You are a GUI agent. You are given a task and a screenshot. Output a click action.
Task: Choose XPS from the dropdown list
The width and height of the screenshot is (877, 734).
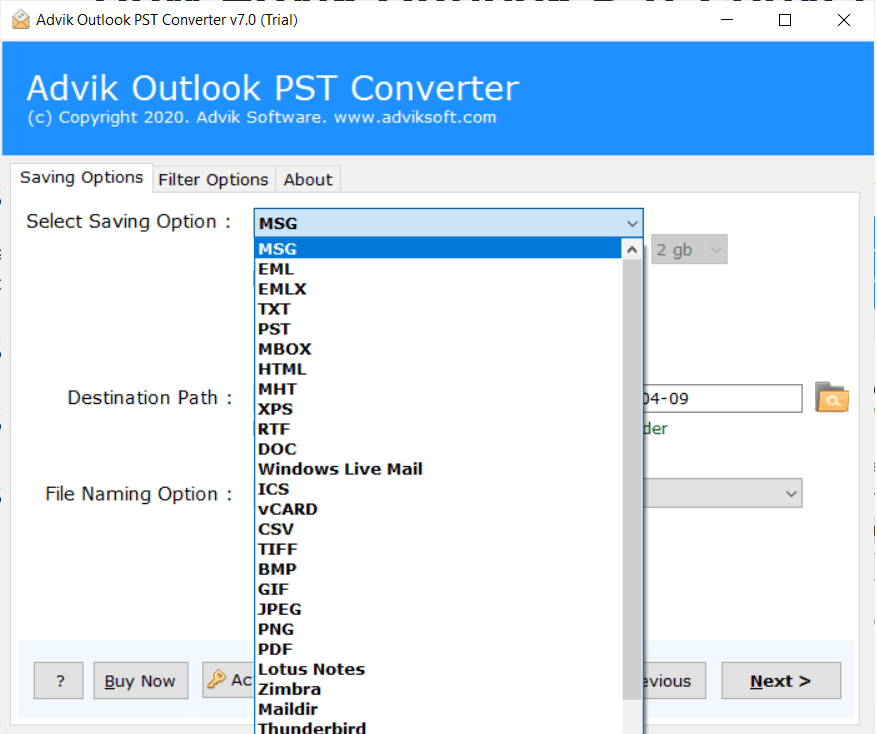[x=438, y=409]
